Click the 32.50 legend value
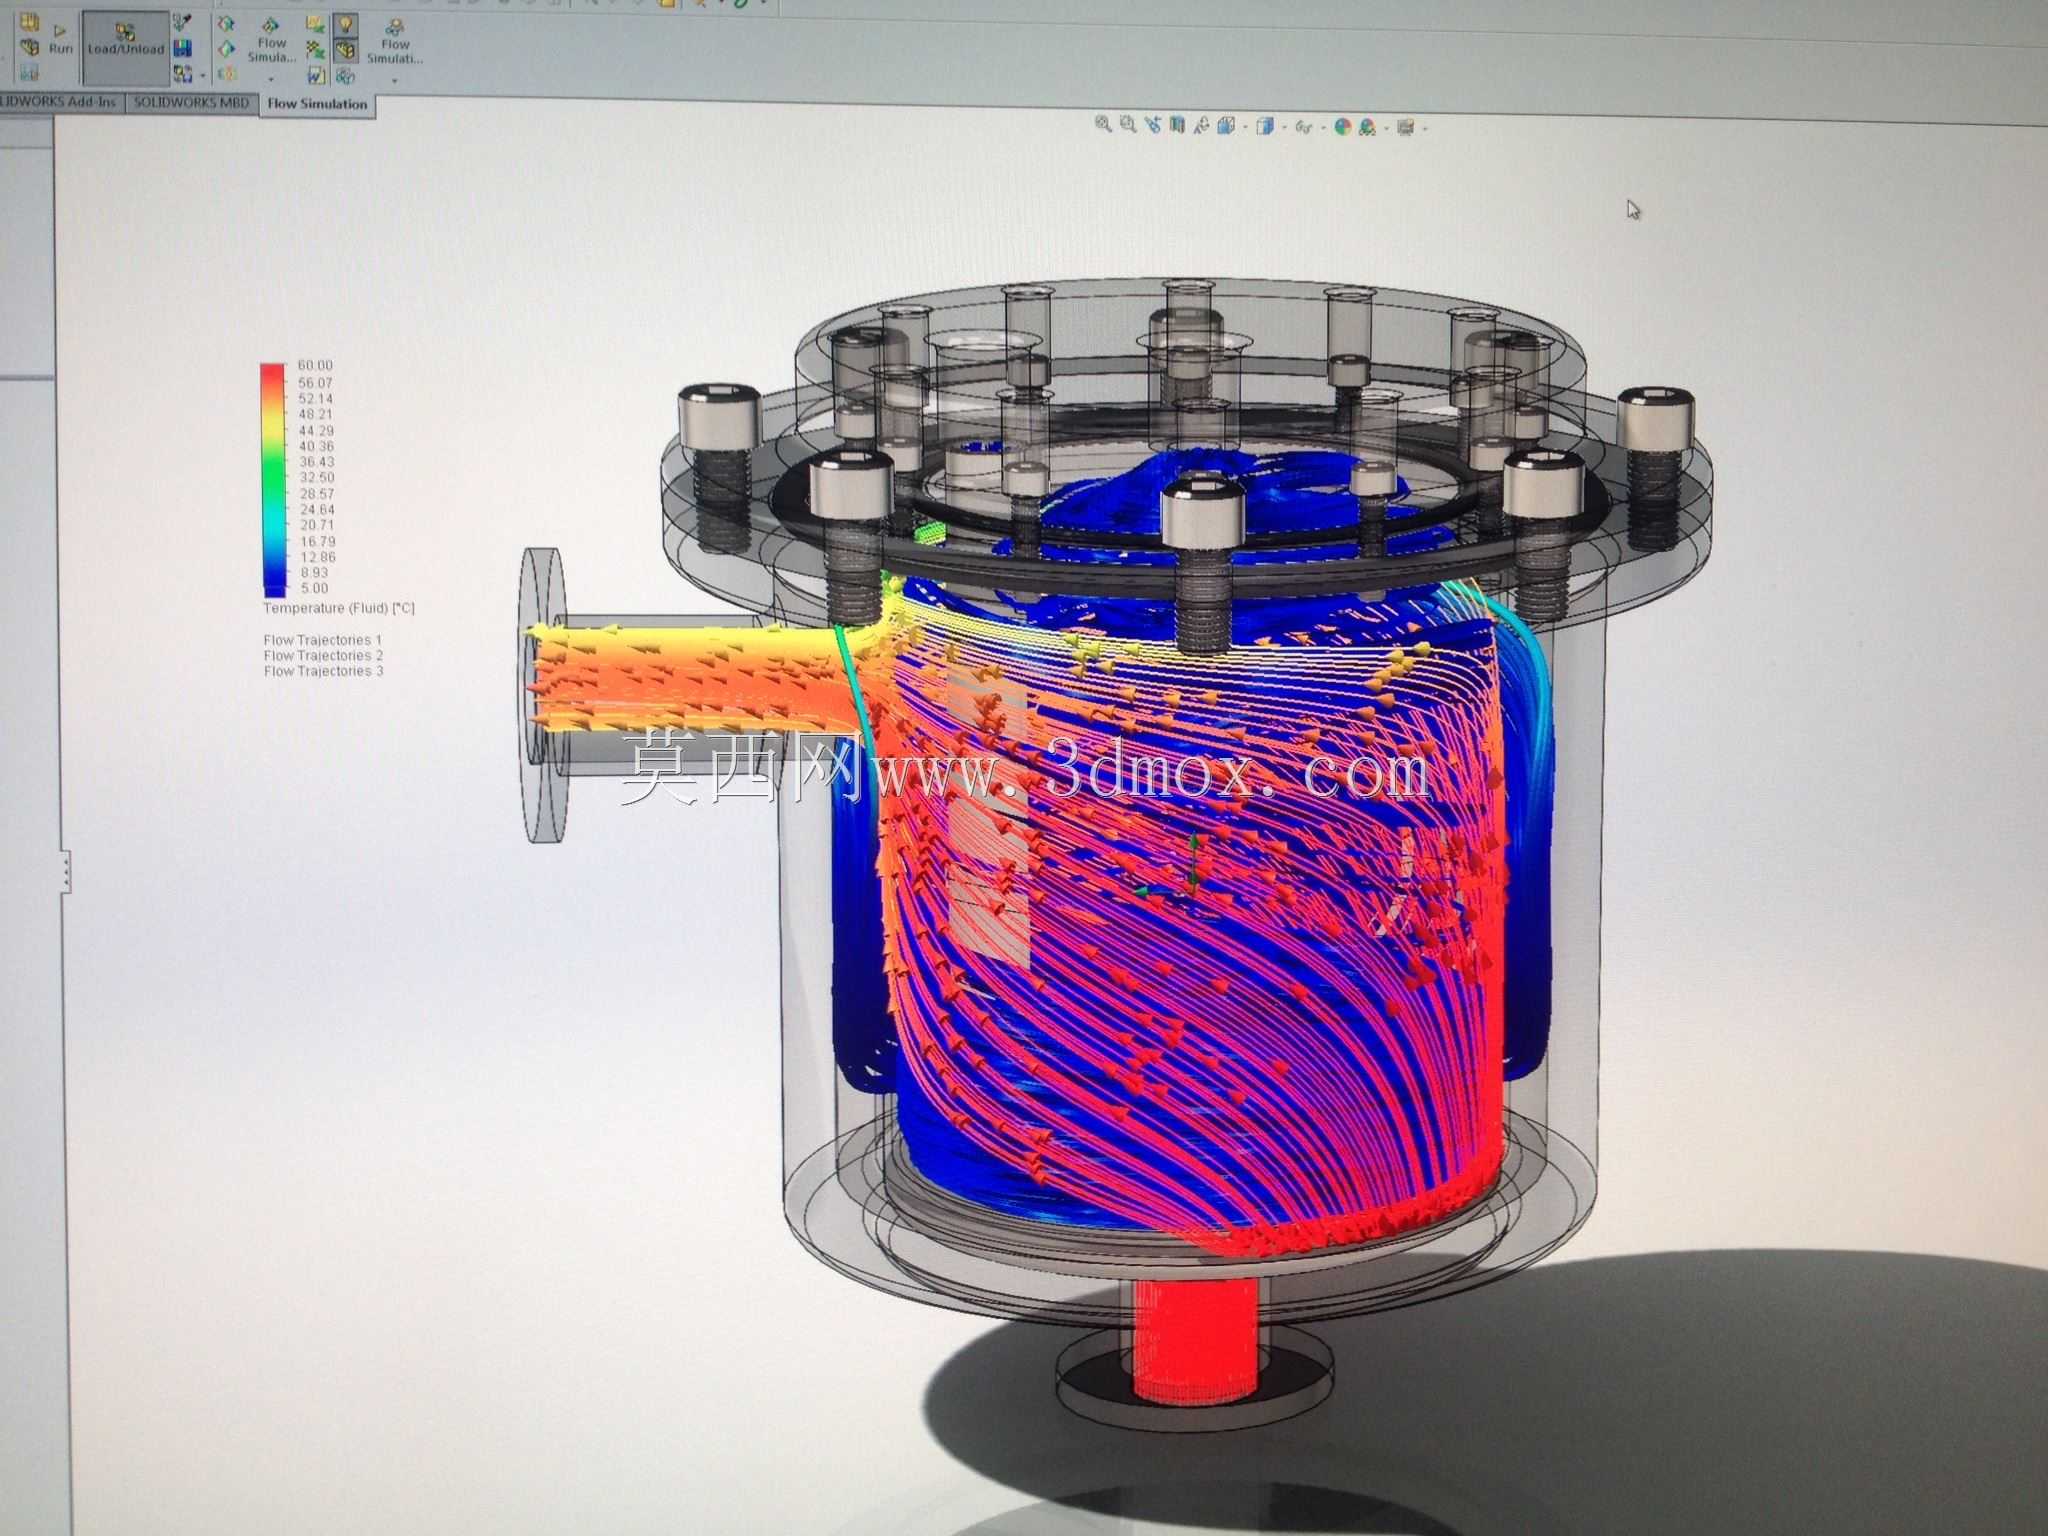This screenshot has width=2048, height=1536. pyautogui.click(x=316, y=478)
